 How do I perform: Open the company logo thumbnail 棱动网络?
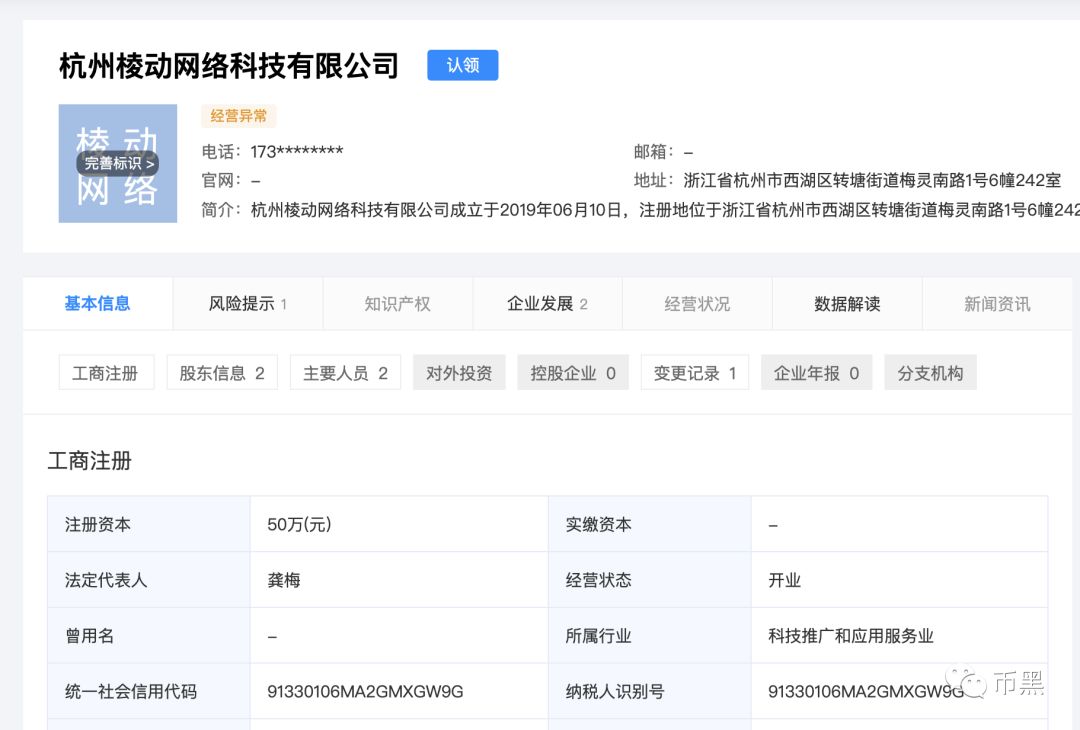pyautogui.click(x=118, y=163)
